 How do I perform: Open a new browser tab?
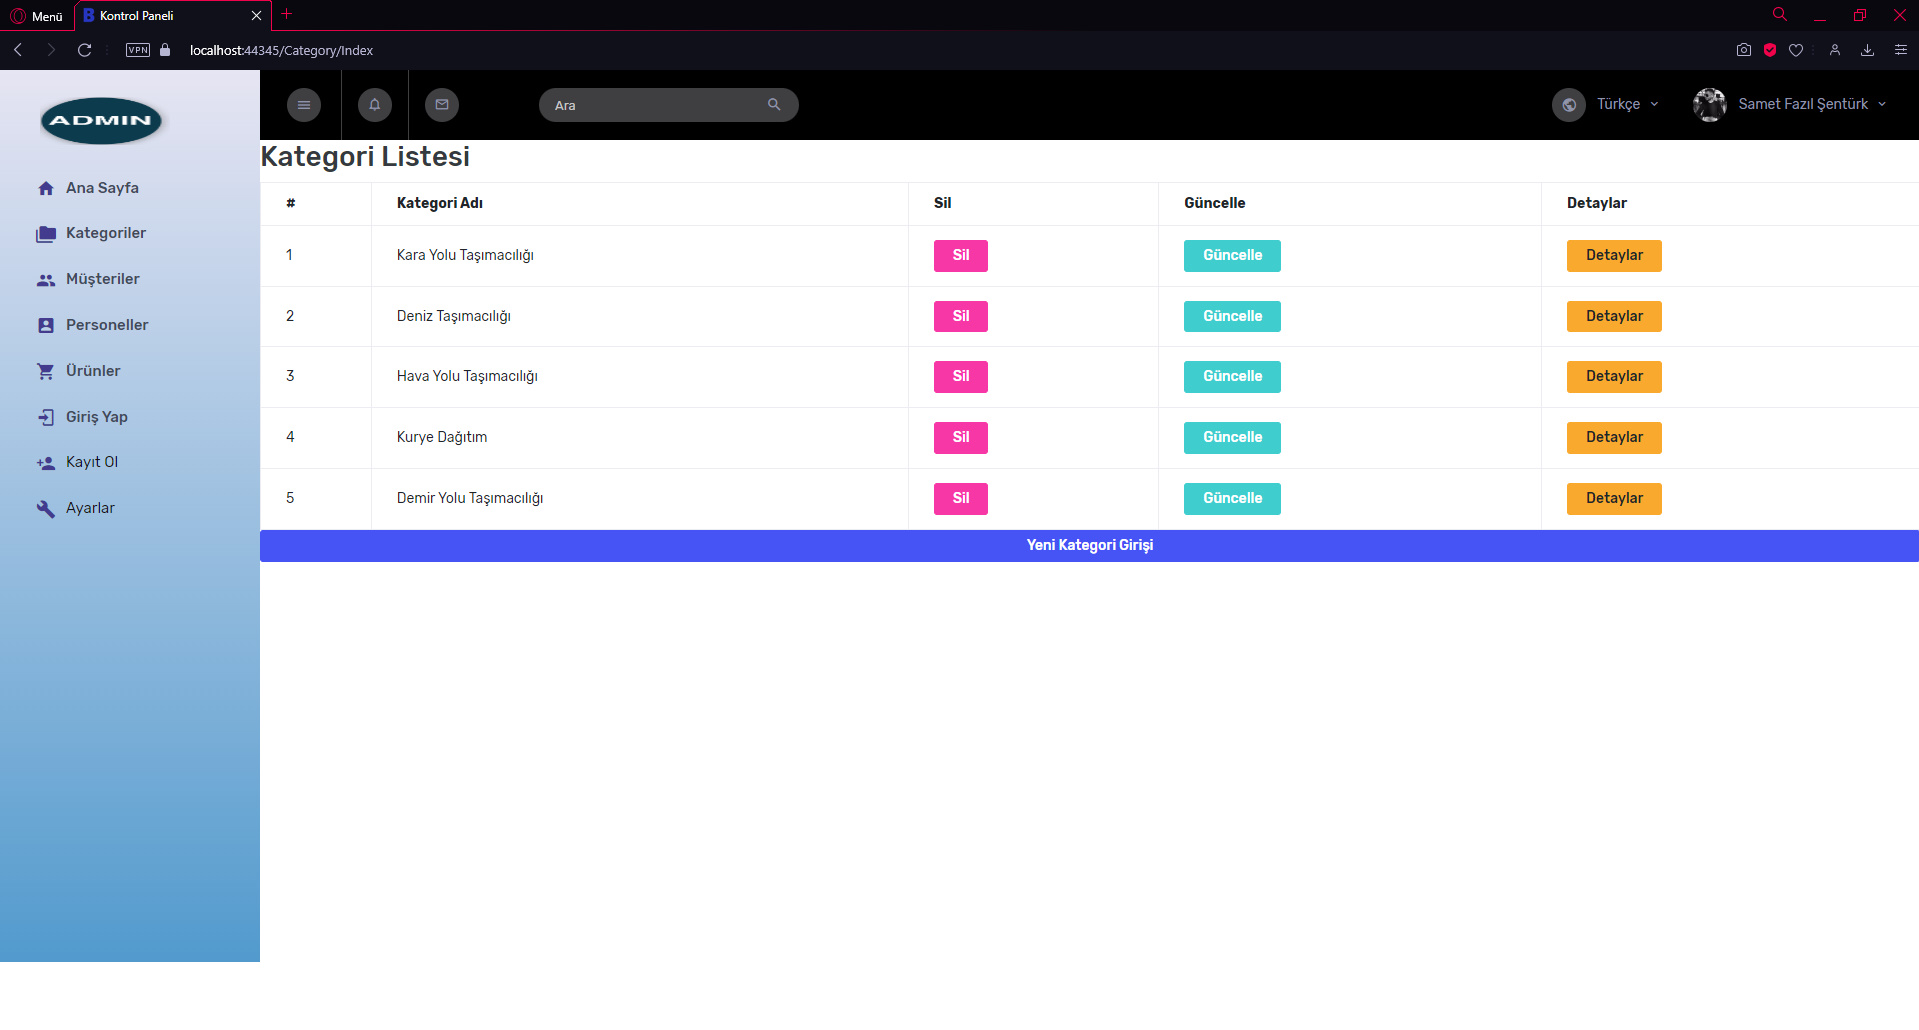287,14
